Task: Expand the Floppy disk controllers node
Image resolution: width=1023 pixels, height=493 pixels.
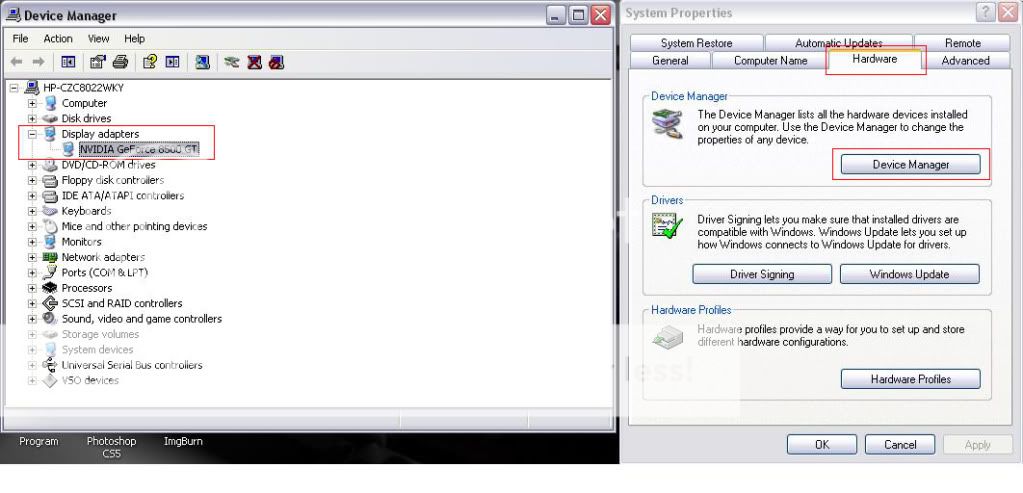Action: pos(32,180)
